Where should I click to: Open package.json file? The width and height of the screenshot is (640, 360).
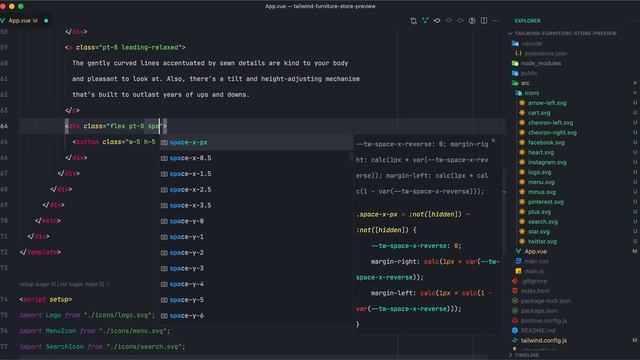[538, 311]
